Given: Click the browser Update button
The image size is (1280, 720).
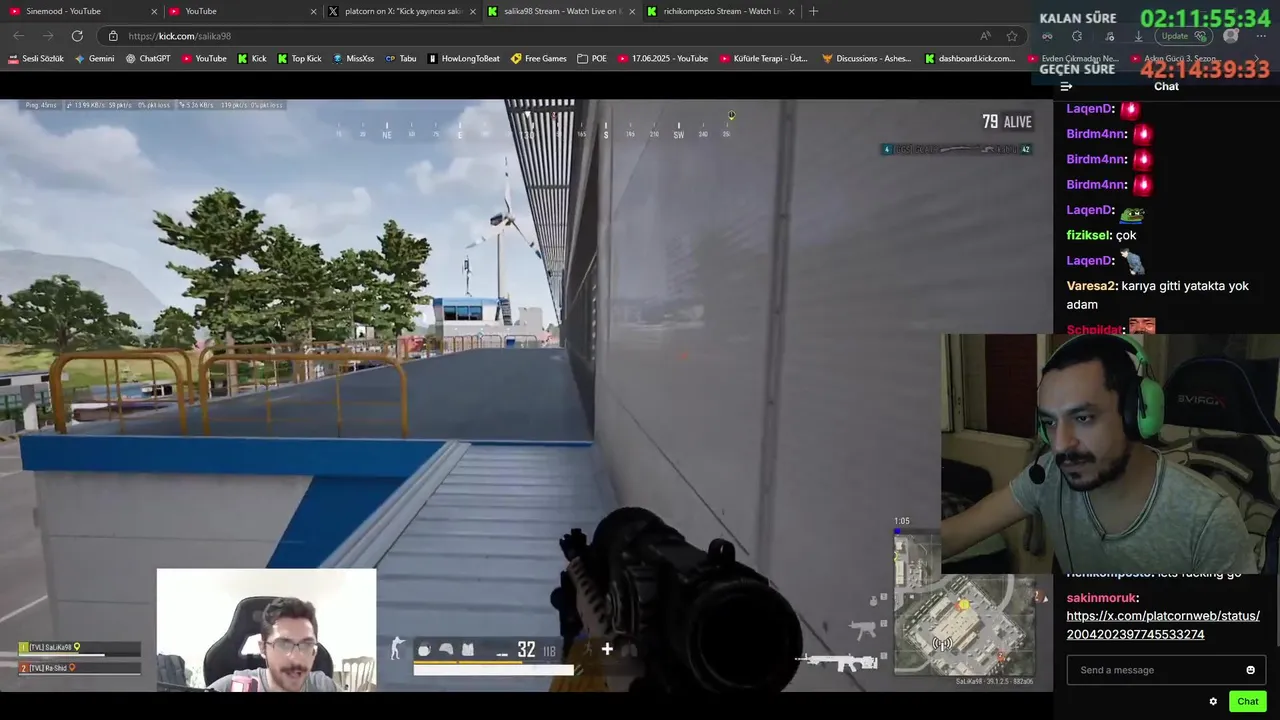Looking at the screenshot, I should pos(1186,36).
